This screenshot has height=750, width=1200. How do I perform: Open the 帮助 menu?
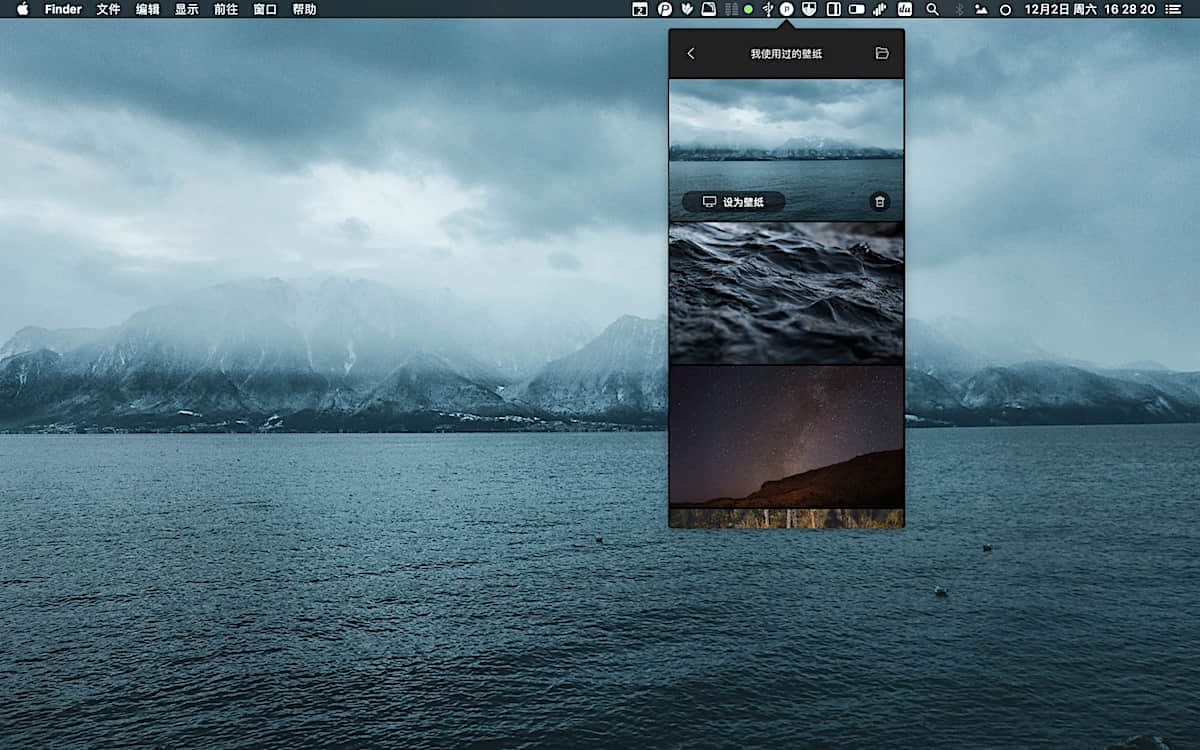(304, 9)
